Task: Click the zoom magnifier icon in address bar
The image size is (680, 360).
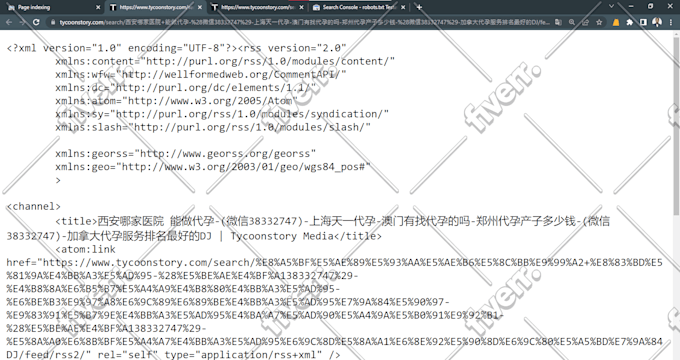Action: click(x=572, y=22)
